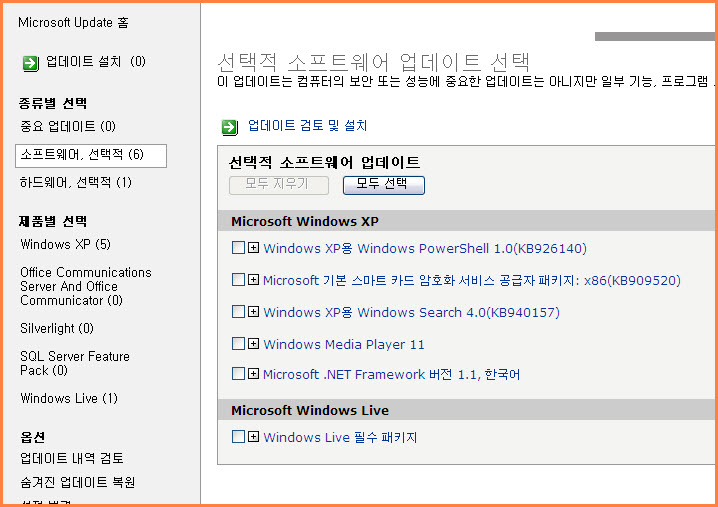This screenshot has height=507, width=718.
Task: Open Windows Live 필수 패키지 link
Action: [340, 437]
